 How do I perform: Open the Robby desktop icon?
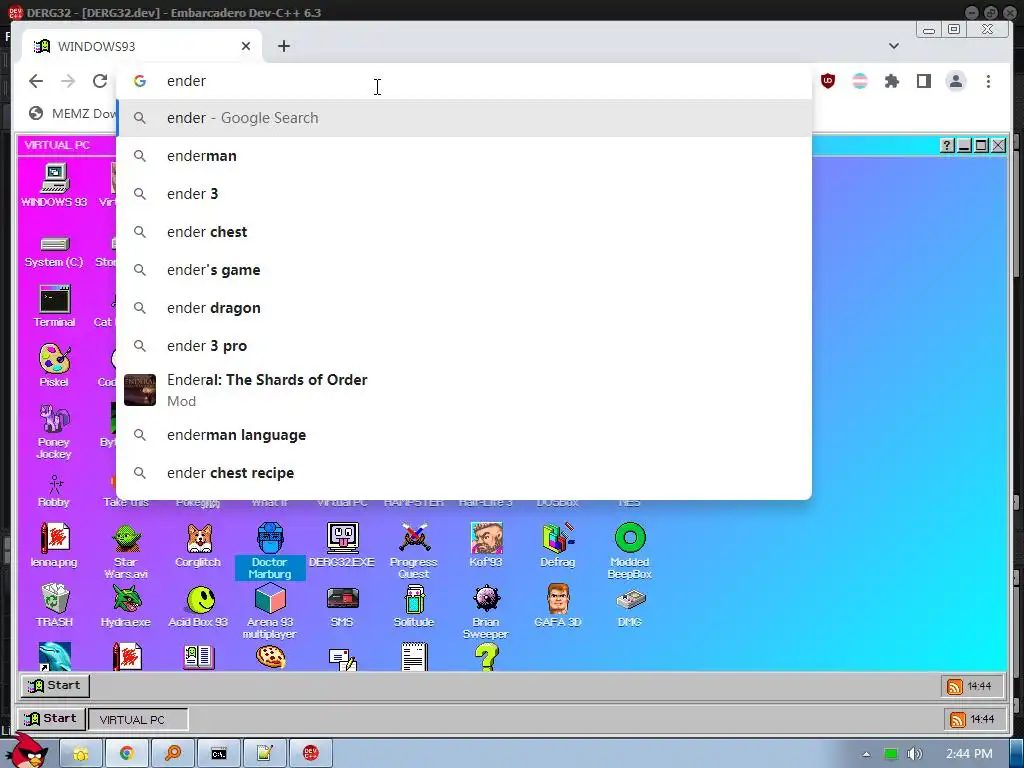[x=54, y=491]
